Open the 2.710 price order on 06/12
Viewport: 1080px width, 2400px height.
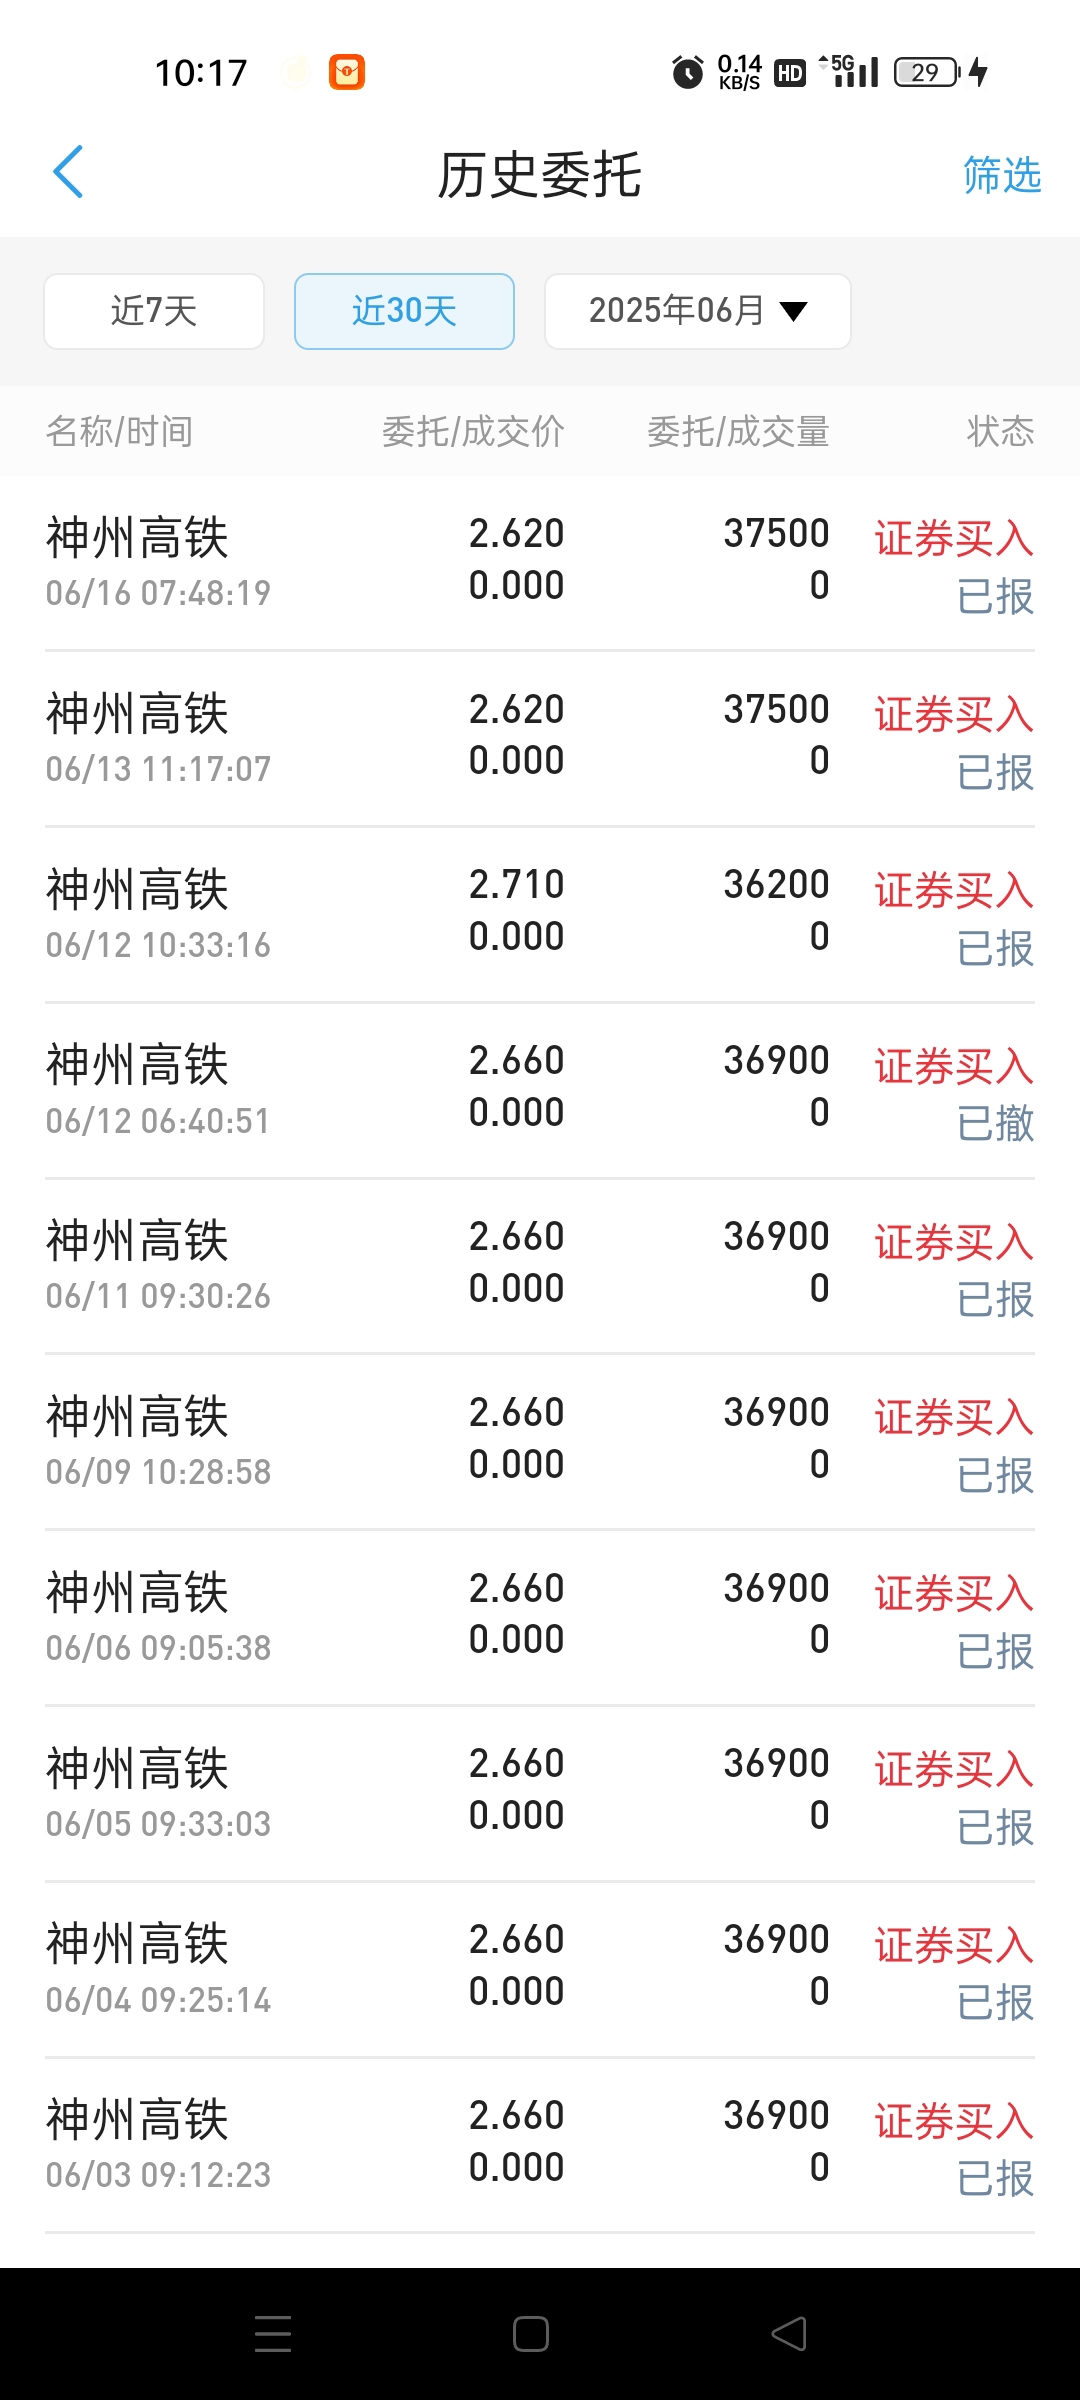pyautogui.click(x=540, y=914)
